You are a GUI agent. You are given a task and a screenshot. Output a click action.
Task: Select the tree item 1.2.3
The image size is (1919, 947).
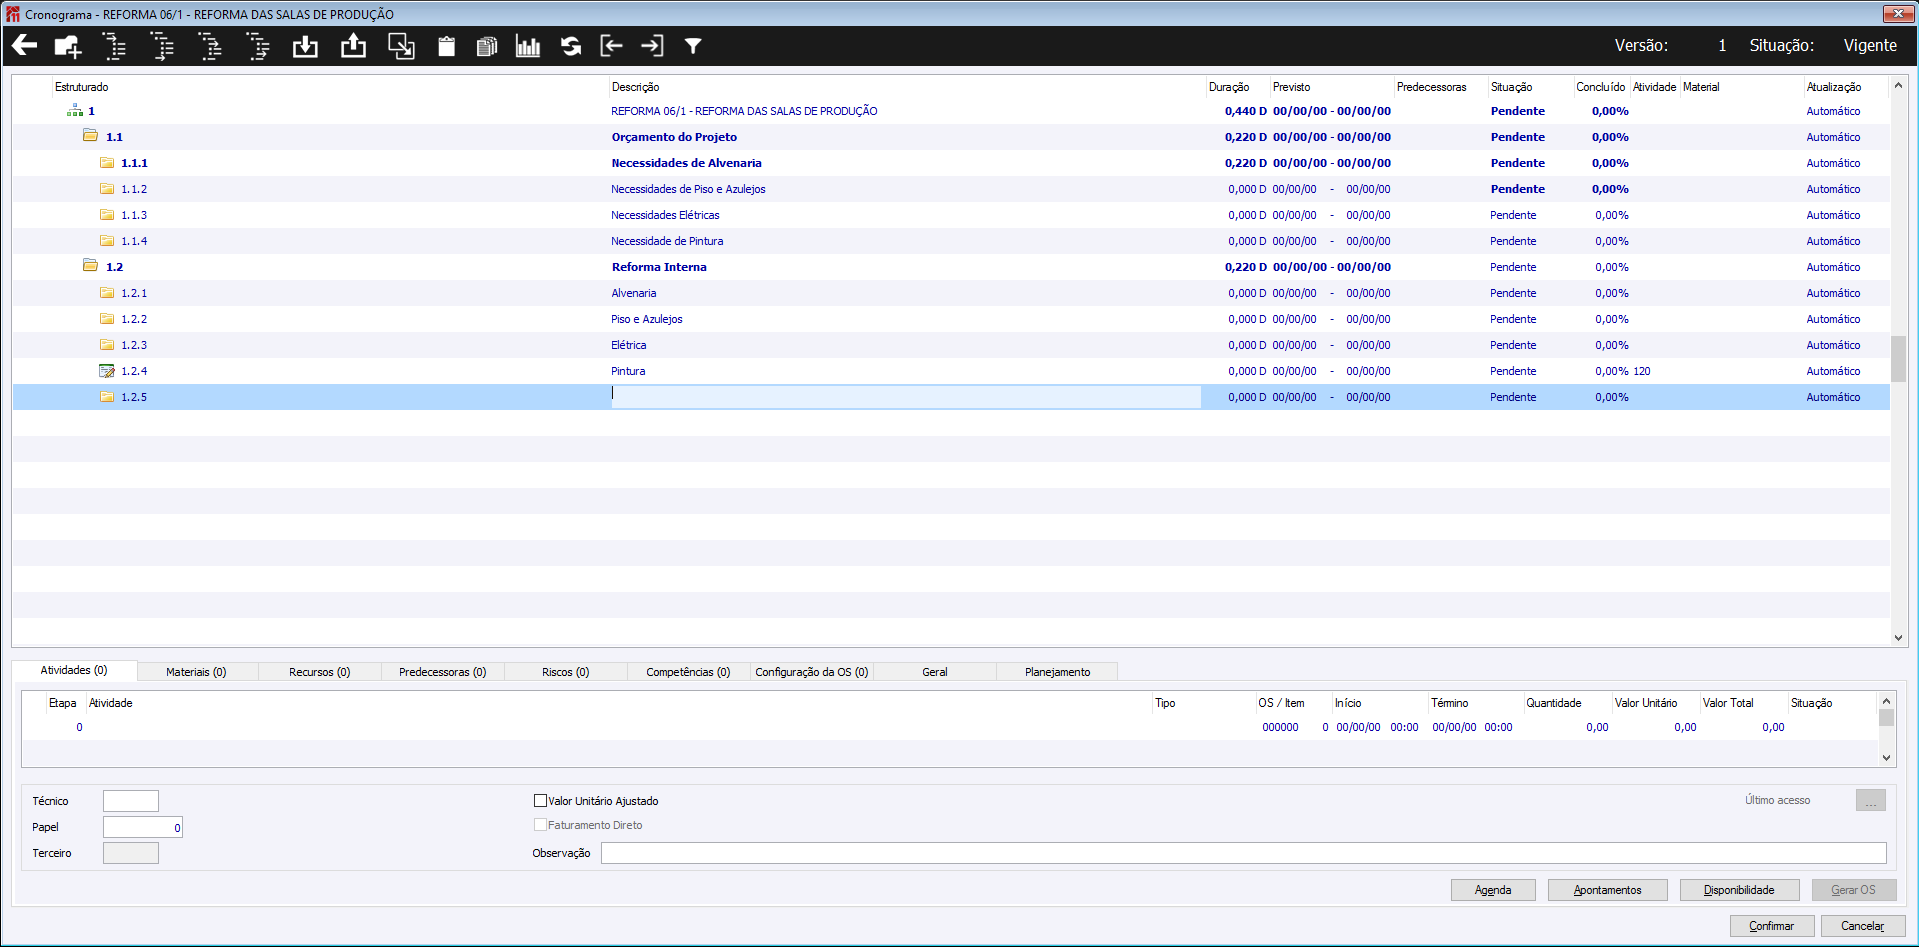click(134, 345)
